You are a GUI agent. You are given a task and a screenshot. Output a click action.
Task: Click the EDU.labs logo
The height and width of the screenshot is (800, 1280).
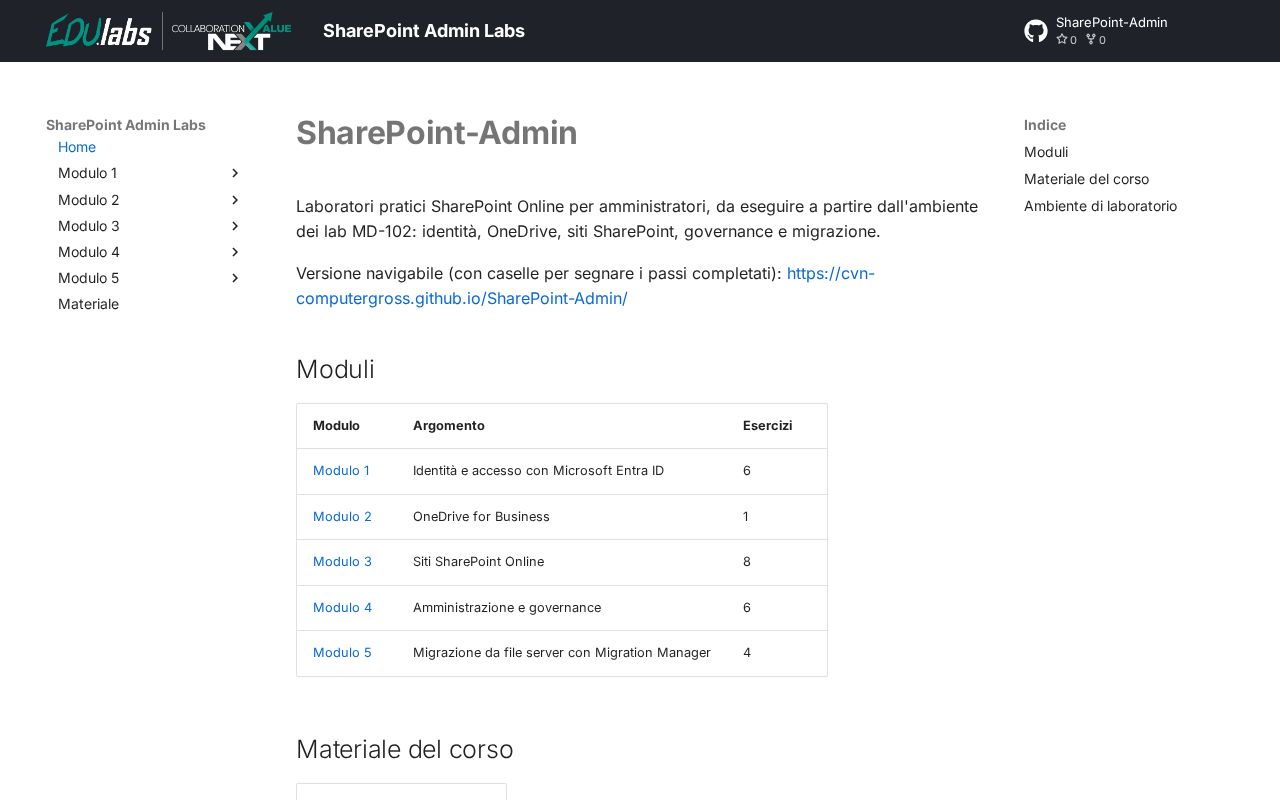point(99,31)
